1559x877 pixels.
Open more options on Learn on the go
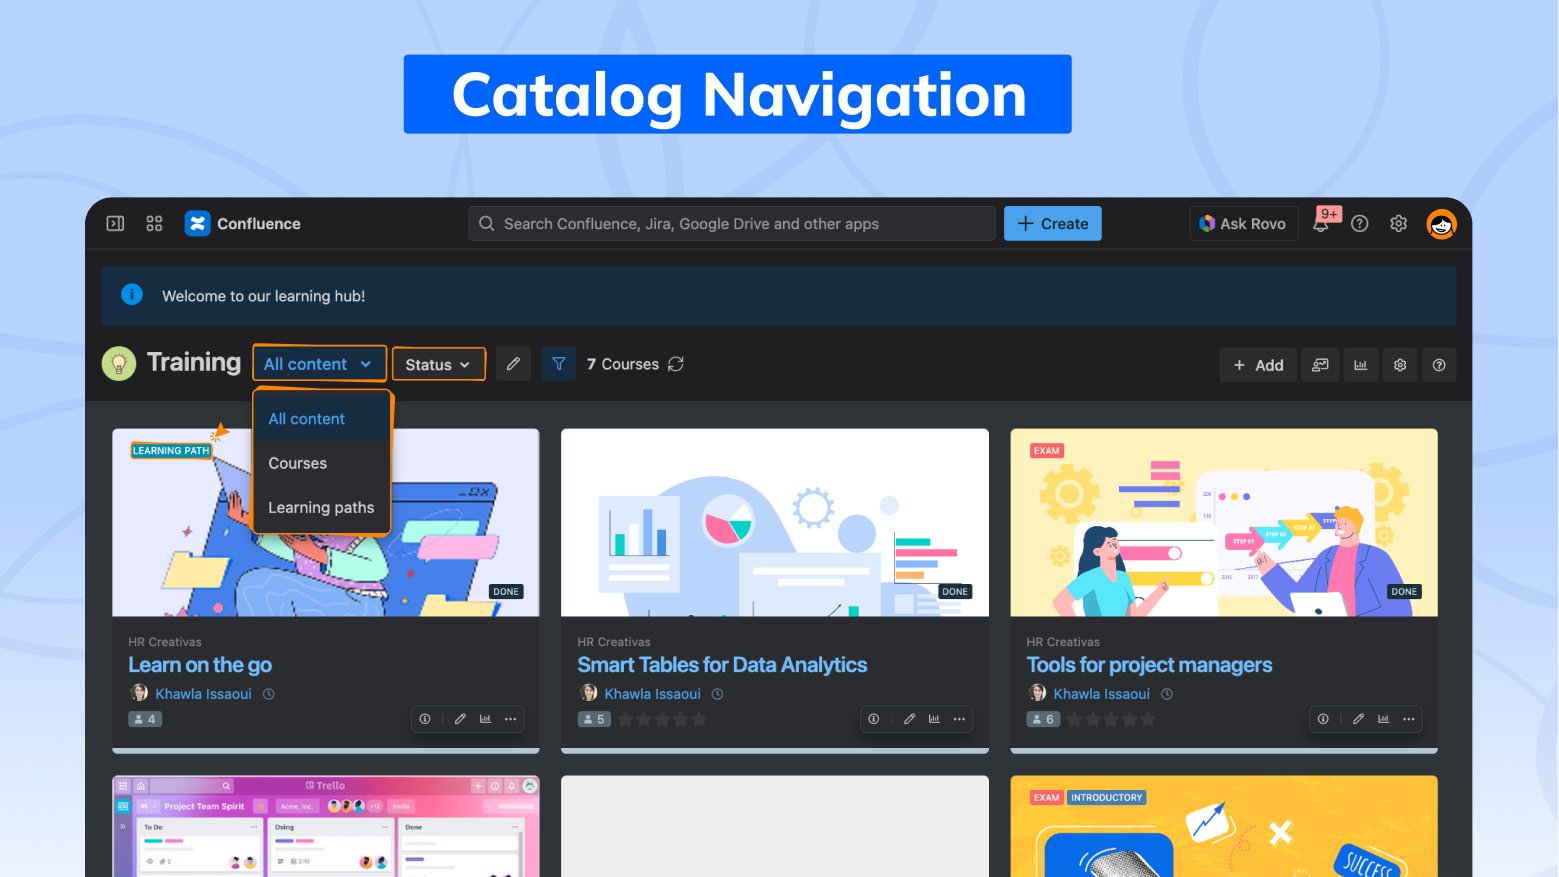pos(511,719)
